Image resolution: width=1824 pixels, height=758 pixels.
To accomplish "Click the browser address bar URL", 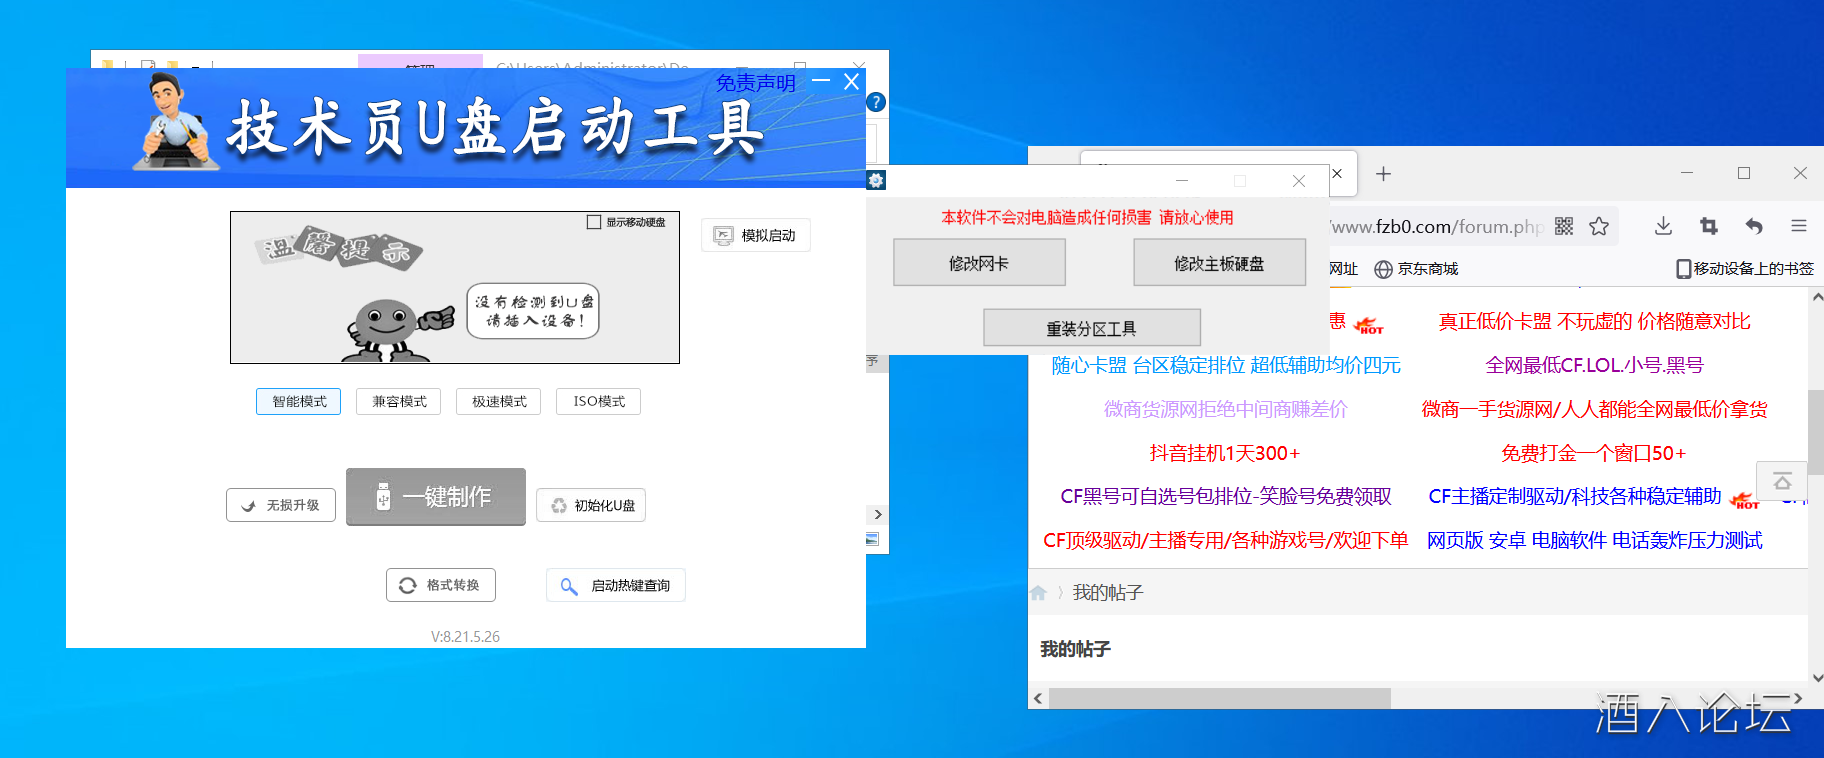I will point(1436,227).
